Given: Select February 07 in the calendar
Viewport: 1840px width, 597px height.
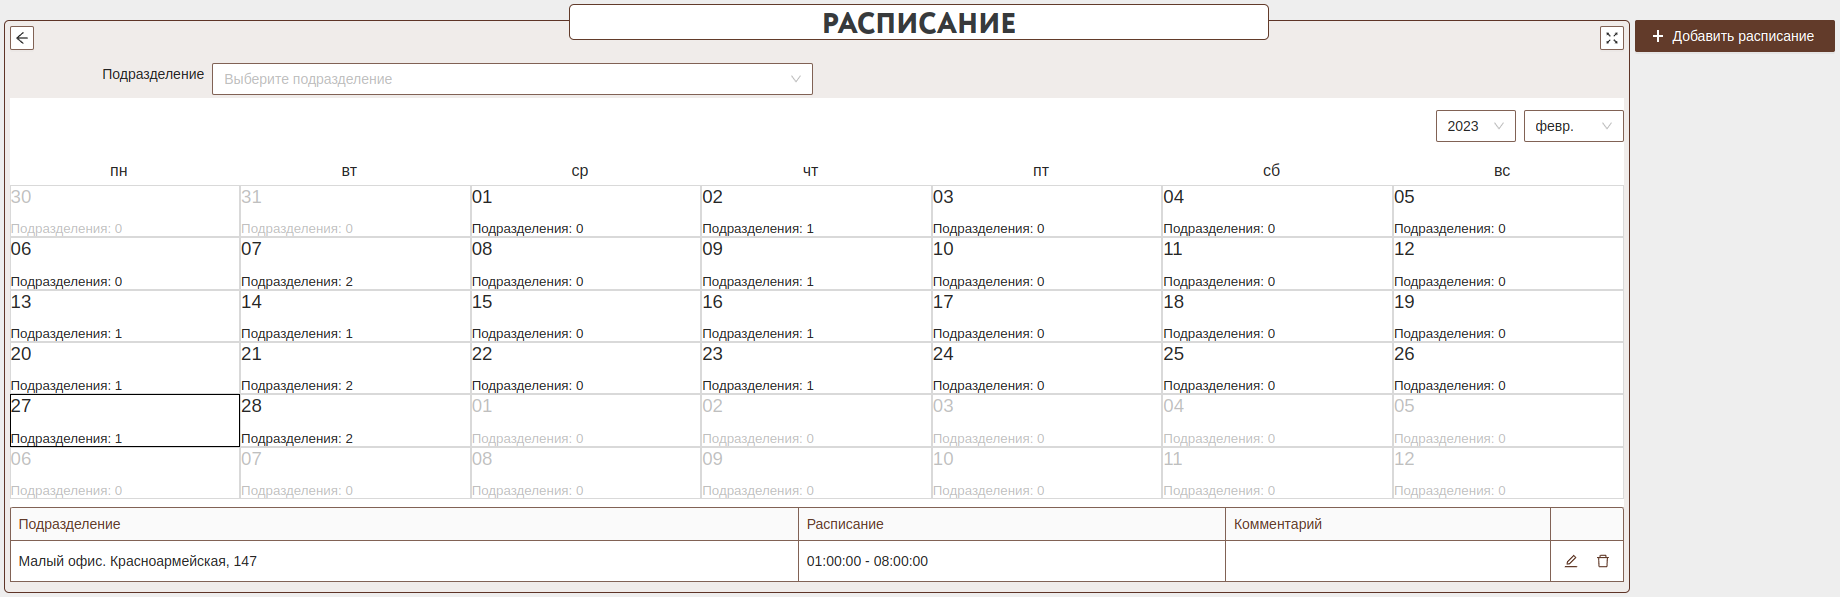Looking at the screenshot, I should pos(355,264).
